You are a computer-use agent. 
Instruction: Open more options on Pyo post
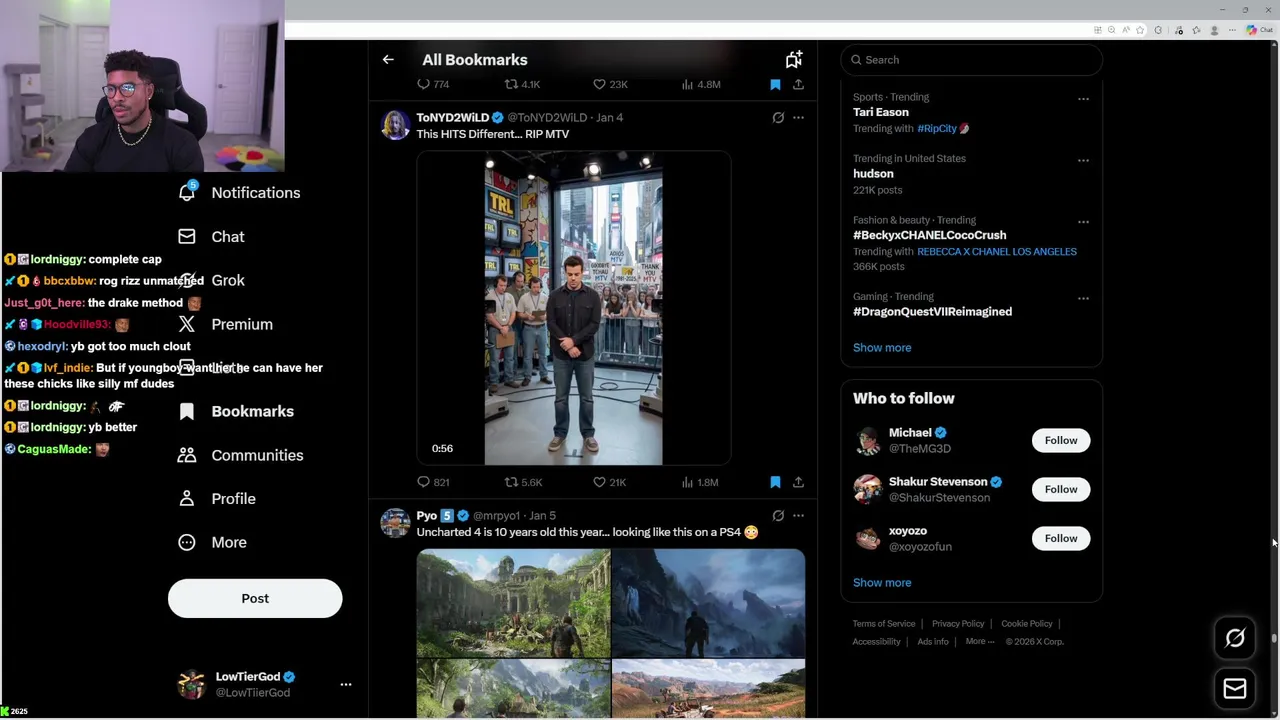coord(798,516)
